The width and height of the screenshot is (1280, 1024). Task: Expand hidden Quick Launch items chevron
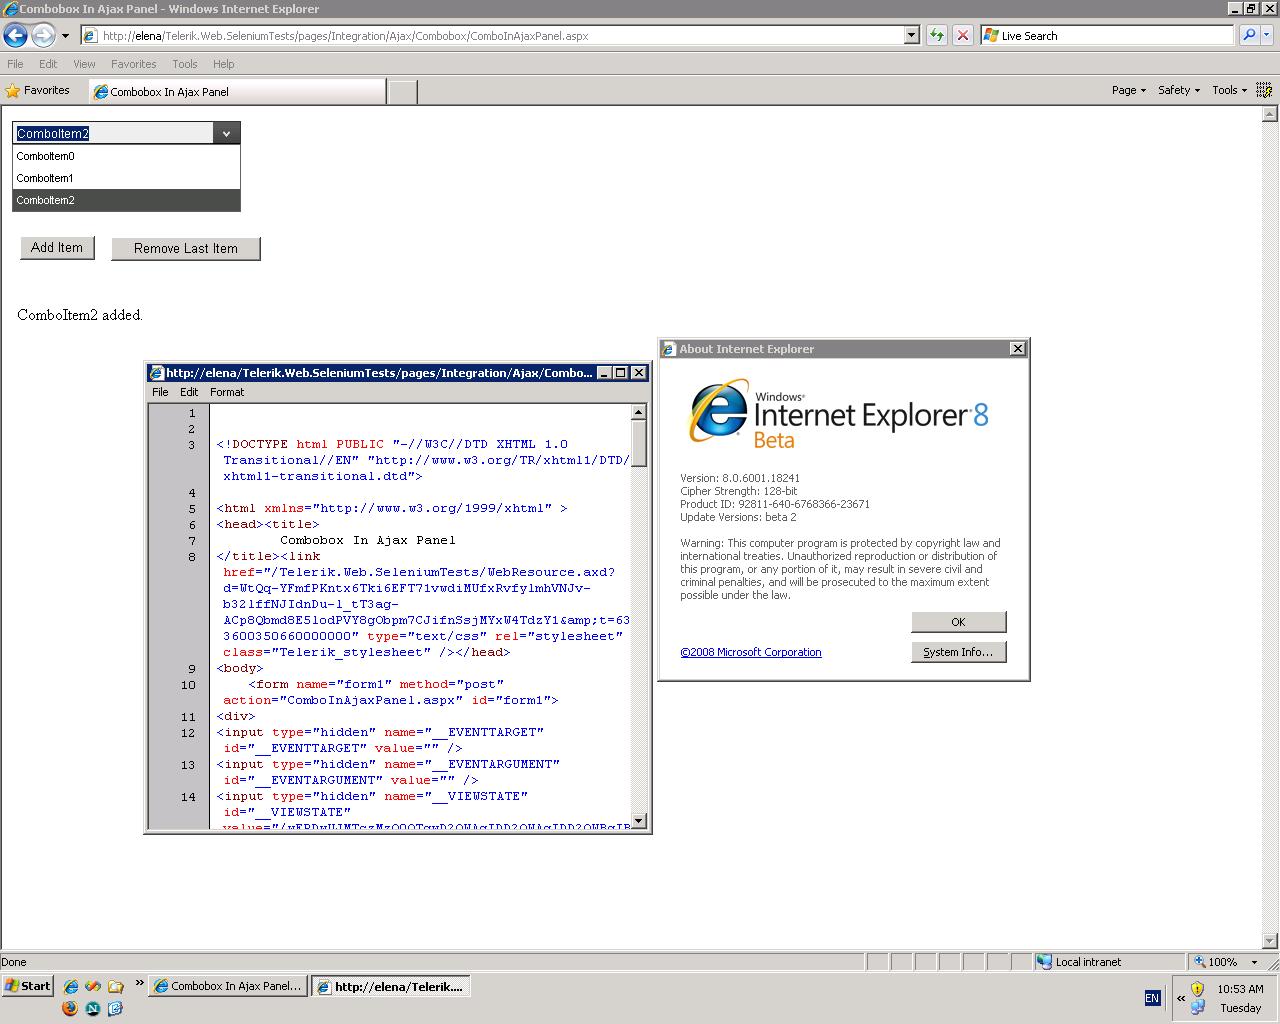tap(139, 984)
